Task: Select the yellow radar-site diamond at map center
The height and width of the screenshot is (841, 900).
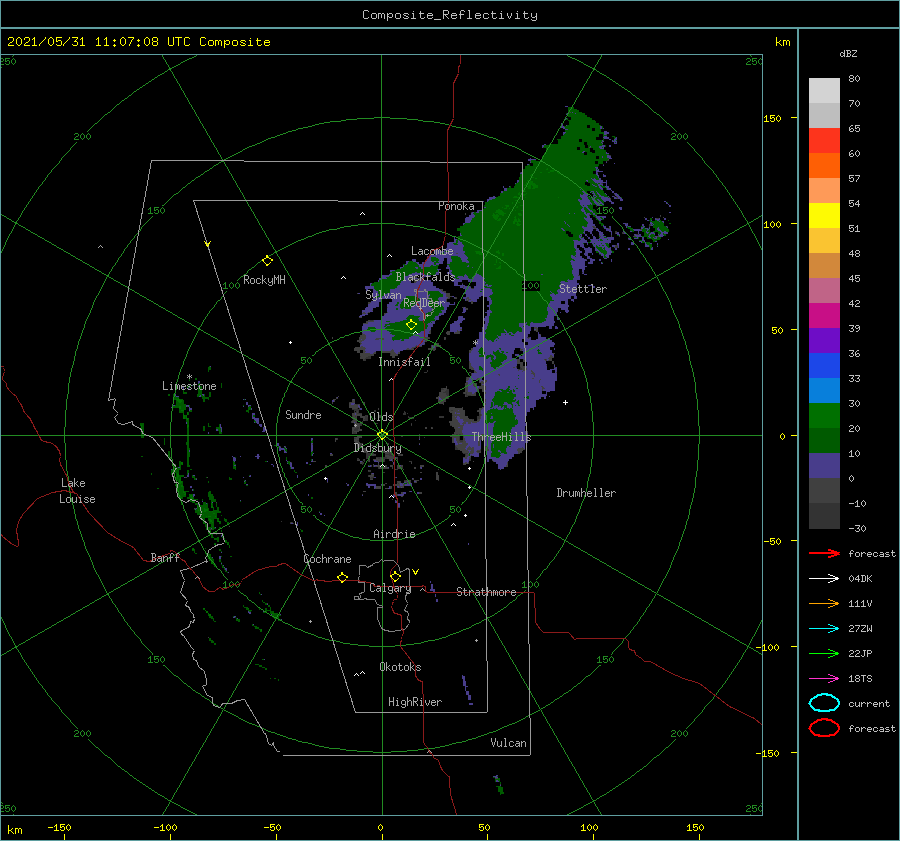Action: tap(382, 435)
